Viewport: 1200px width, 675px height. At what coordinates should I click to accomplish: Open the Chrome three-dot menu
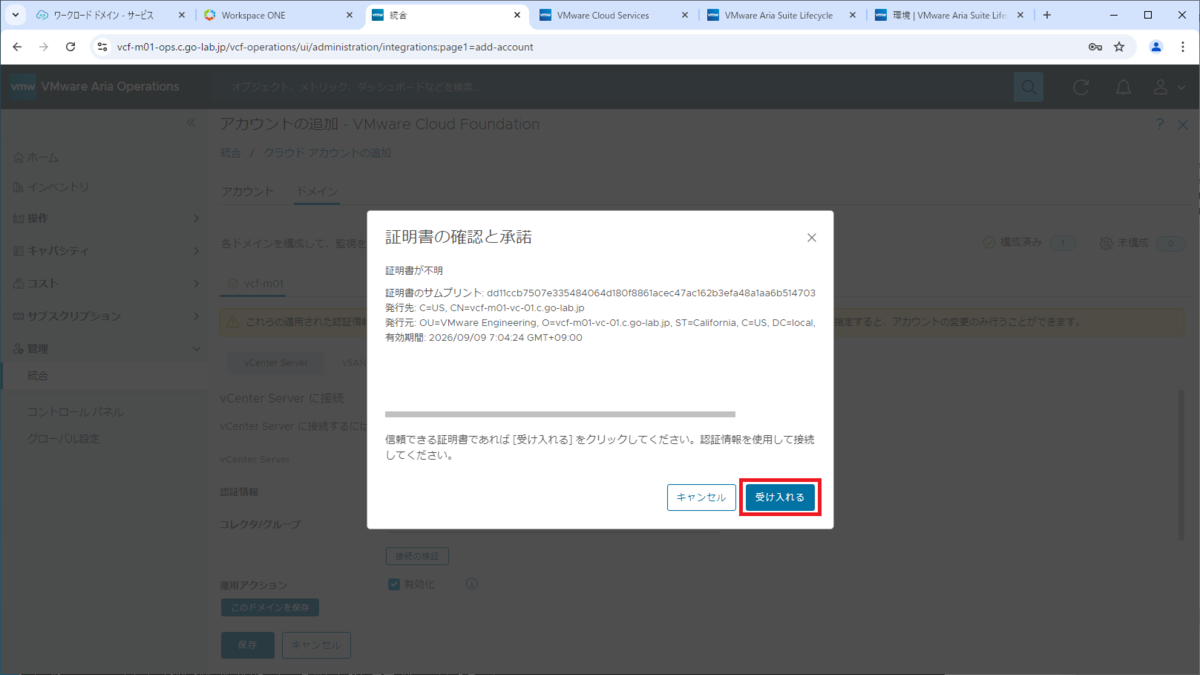point(1183,47)
